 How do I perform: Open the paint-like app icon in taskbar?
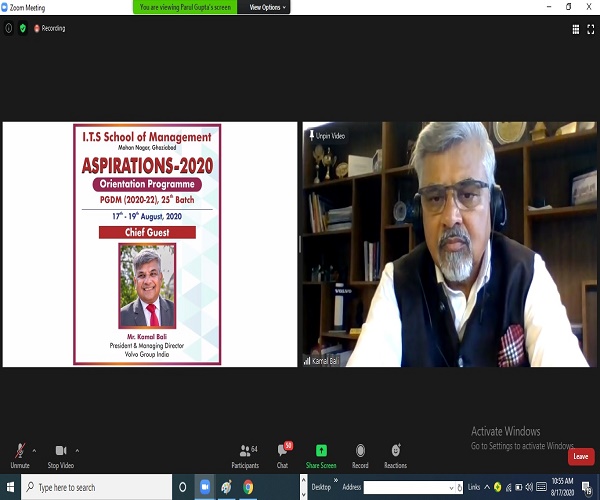click(x=227, y=487)
